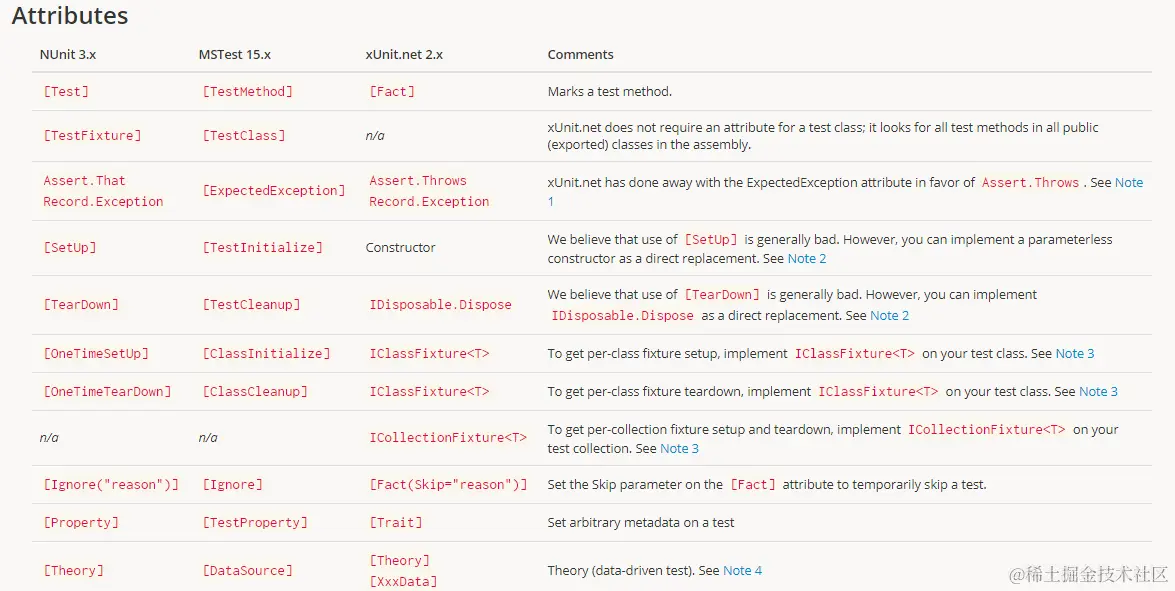This screenshot has height=591, width=1175.
Task: Click [SetUp] in the NUnit column
Action: [x=70, y=247]
